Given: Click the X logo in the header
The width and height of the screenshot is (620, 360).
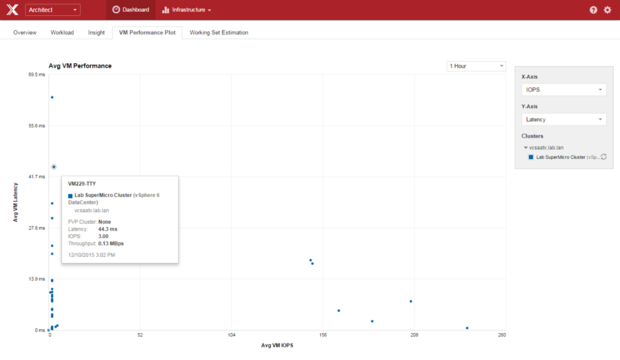Looking at the screenshot, I should [x=12, y=9].
